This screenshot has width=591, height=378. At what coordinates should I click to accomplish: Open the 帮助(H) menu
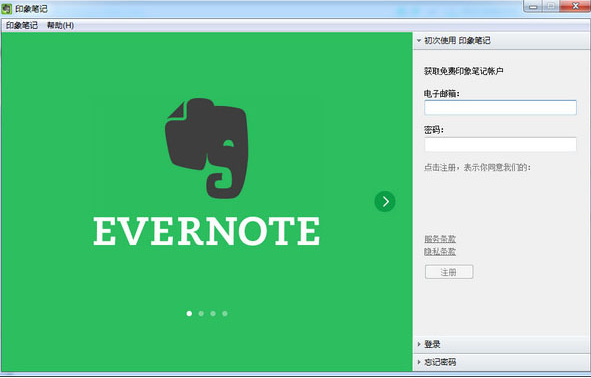[60, 25]
